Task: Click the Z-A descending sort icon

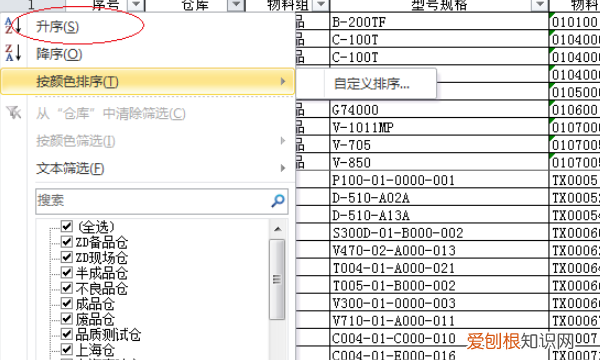Action: (x=13, y=53)
